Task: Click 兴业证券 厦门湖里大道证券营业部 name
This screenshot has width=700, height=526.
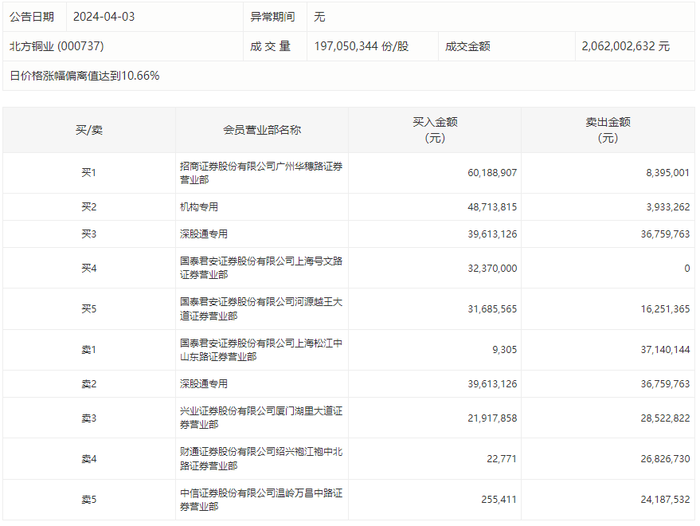Action: click(261, 418)
